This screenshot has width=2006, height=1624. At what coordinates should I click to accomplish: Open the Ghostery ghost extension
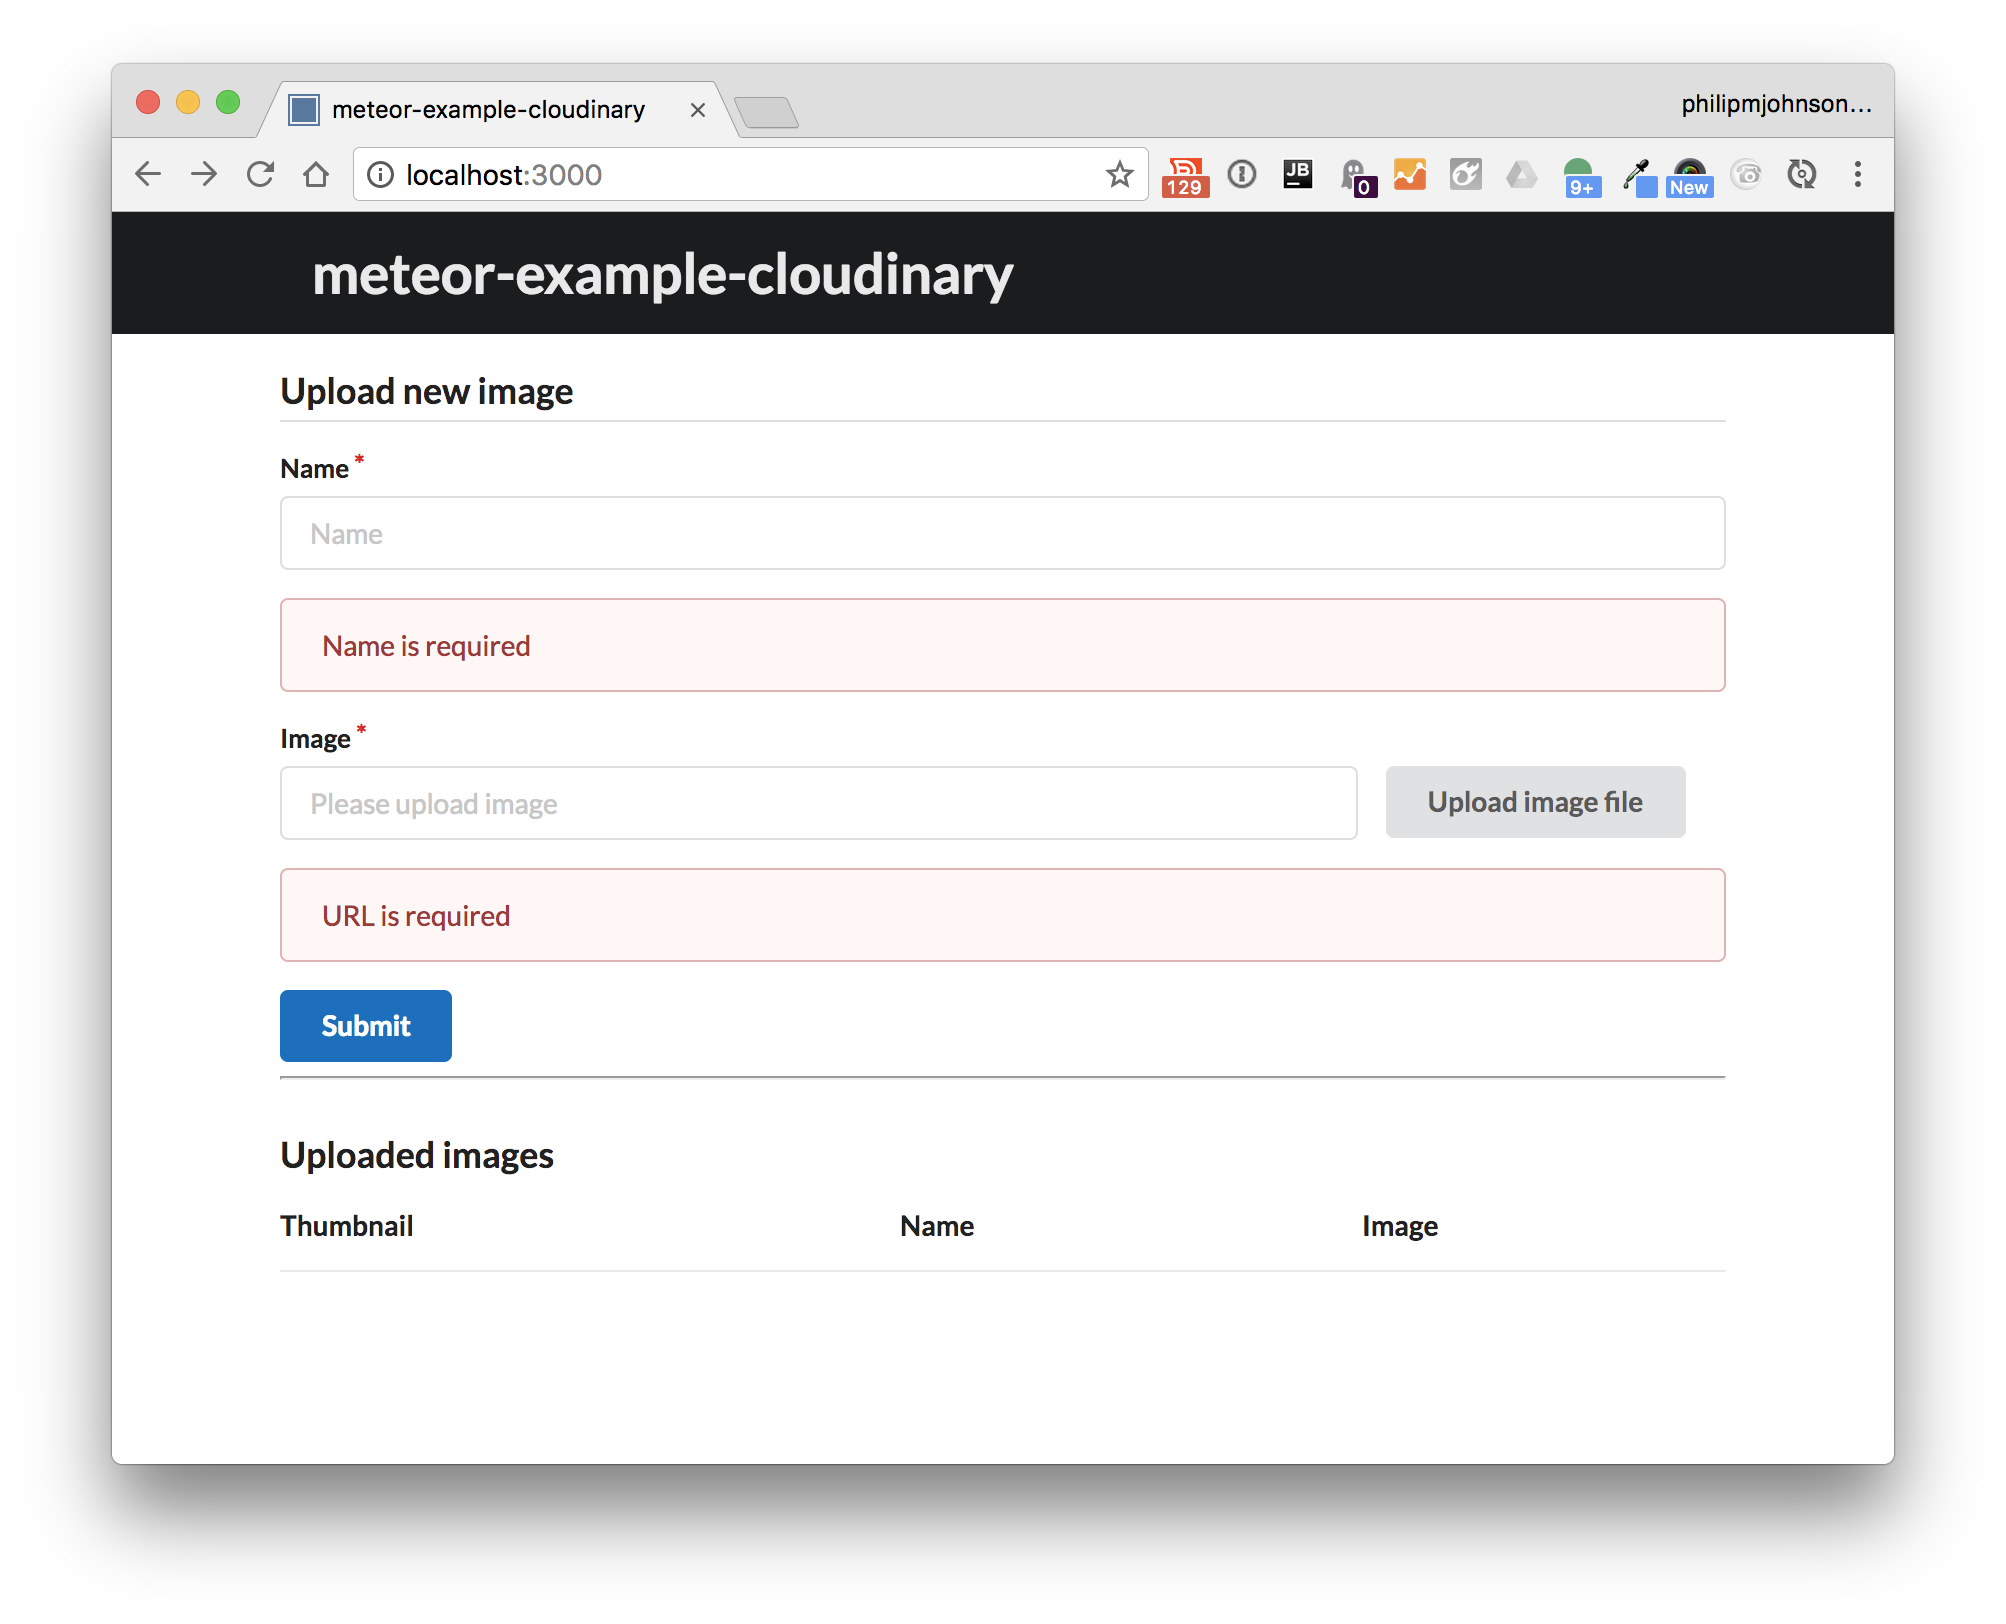1355,175
